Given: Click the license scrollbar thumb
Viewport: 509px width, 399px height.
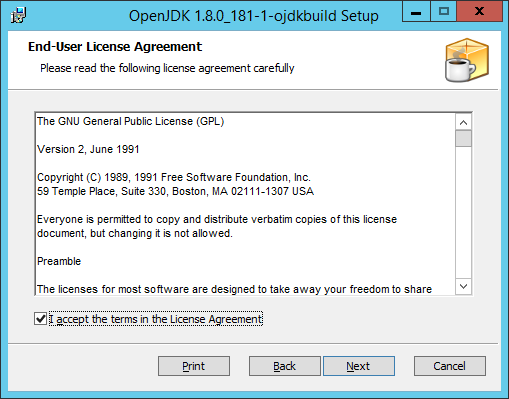Looking at the screenshot, I should (463, 138).
